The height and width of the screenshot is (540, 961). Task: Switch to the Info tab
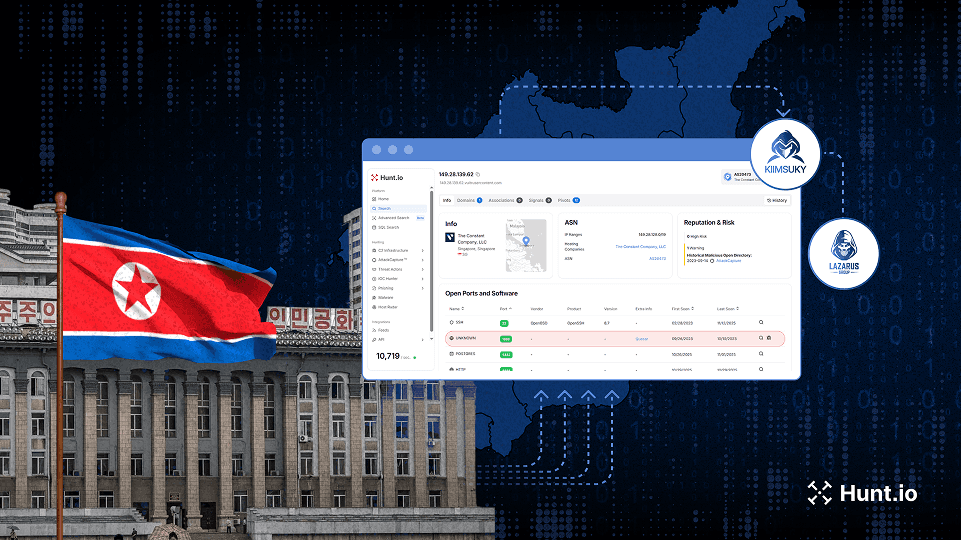(447, 200)
